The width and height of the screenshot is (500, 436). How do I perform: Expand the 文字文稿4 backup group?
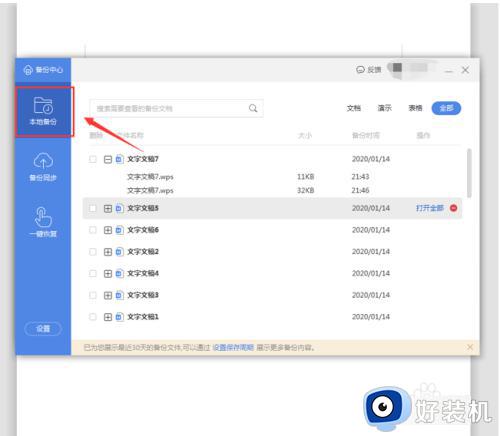click(107, 274)
